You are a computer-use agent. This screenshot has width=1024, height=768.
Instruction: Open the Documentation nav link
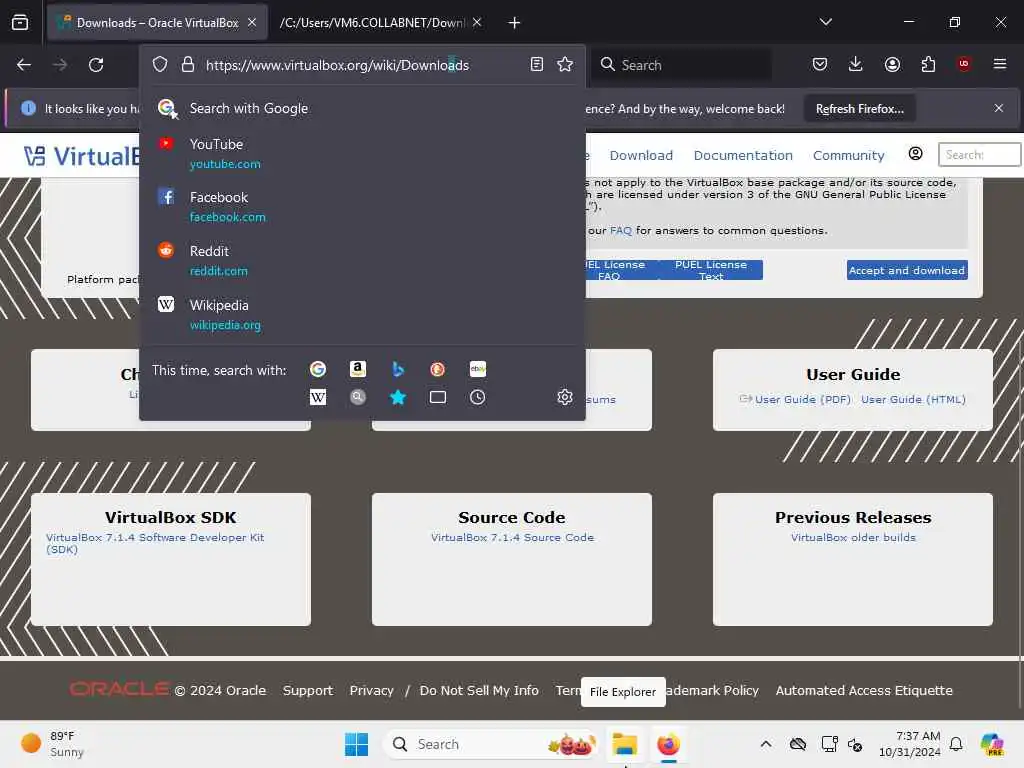pos(743,155)
